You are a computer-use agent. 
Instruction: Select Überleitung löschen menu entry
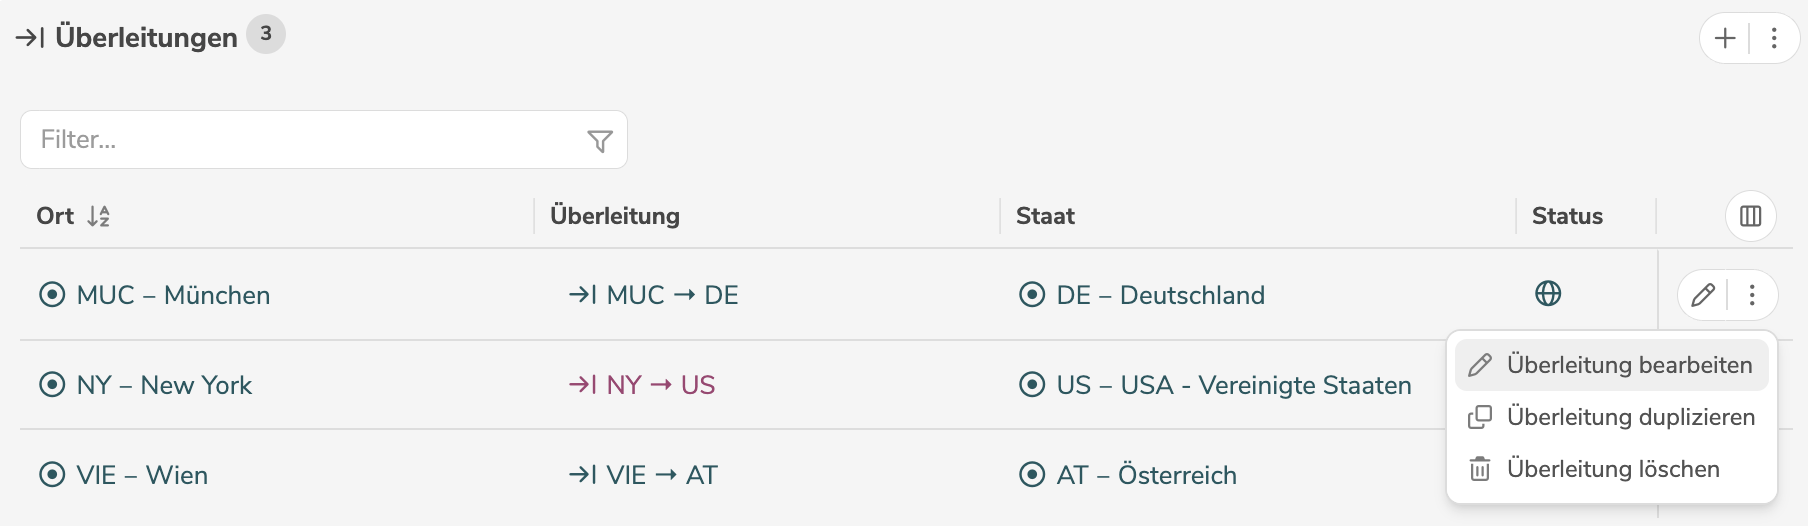coord(1612,469)
